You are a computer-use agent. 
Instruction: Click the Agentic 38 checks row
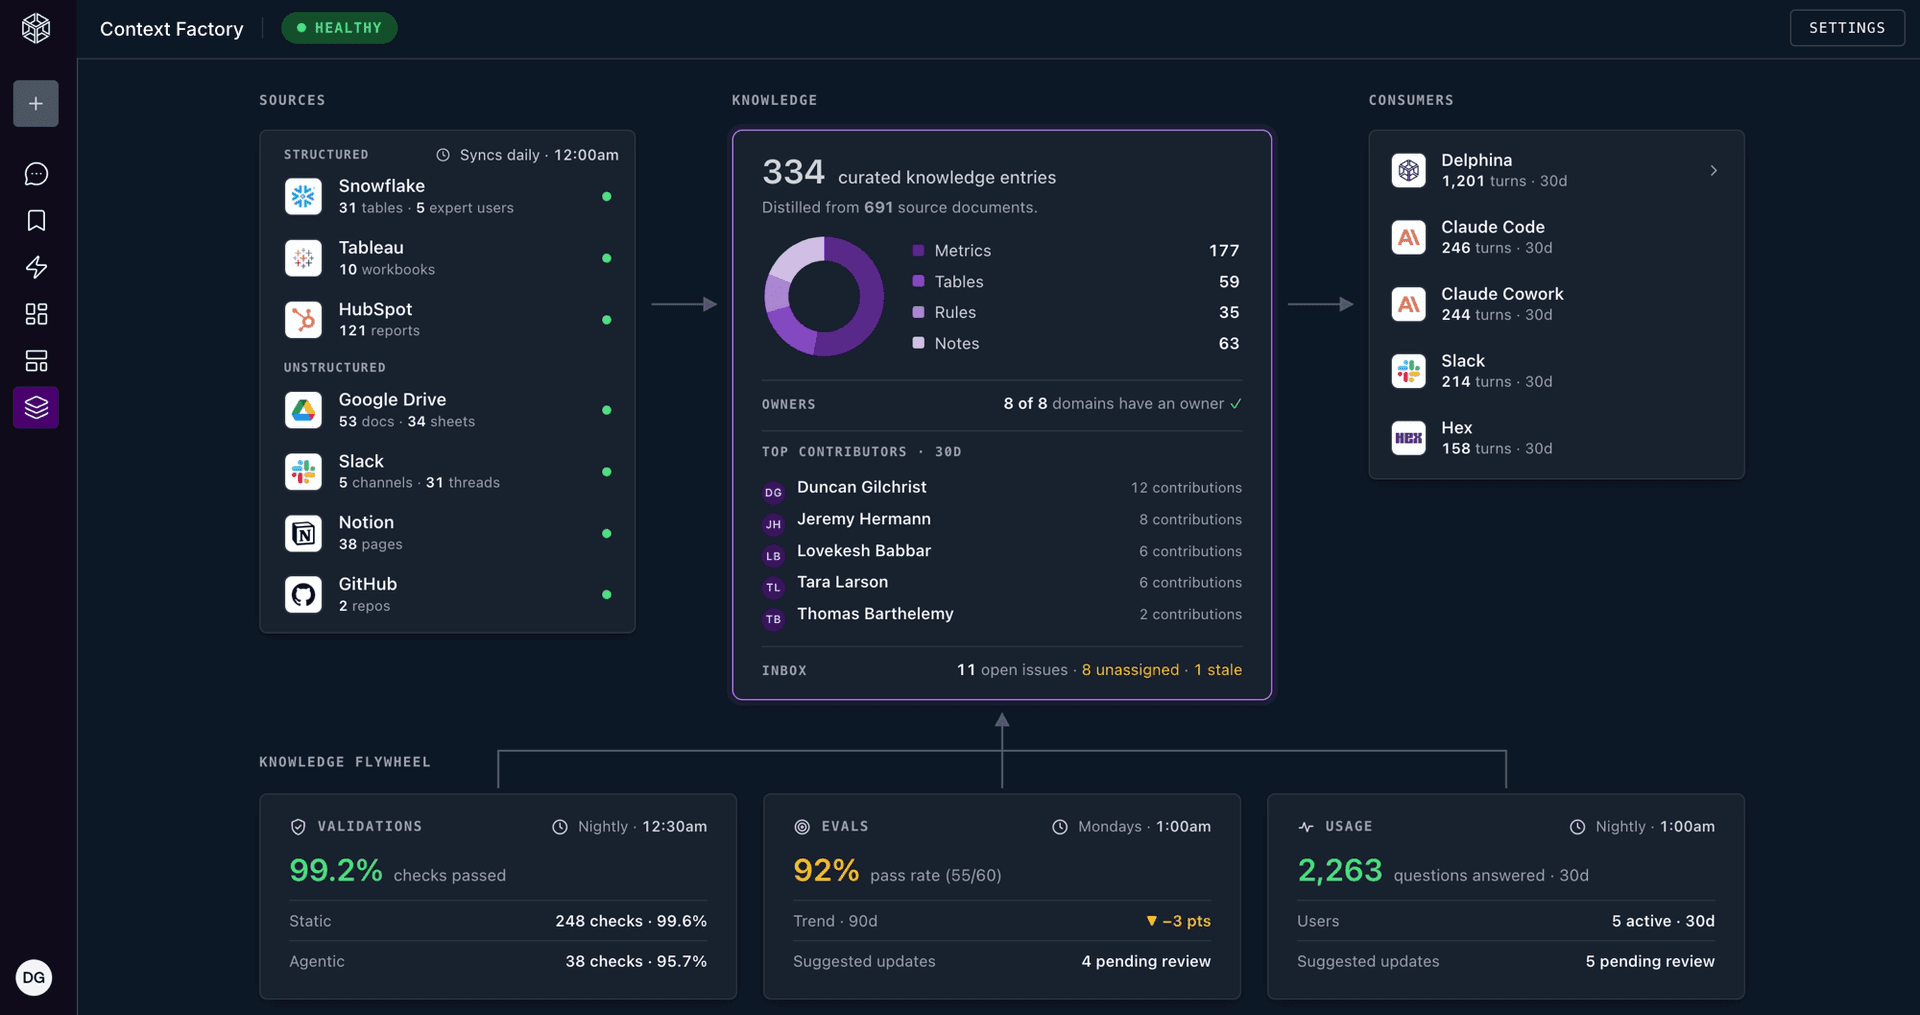[x=498, y=961]
